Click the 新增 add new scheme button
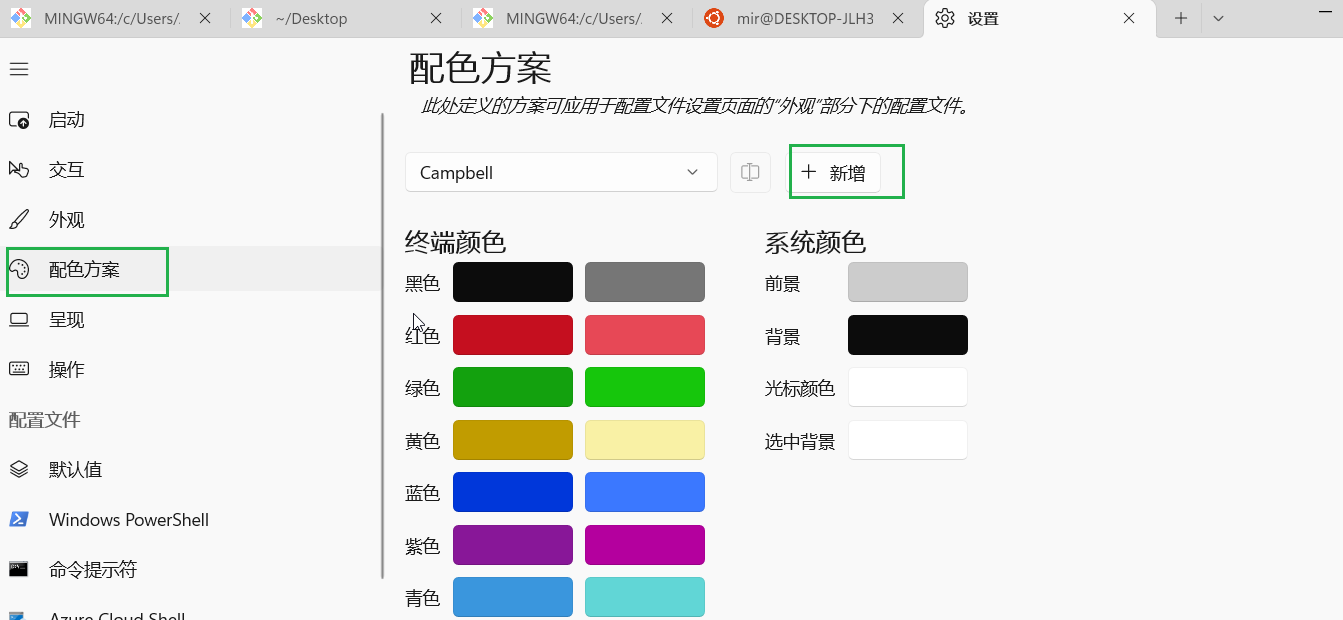Viewport: 1343px width, 620px height. (835, 172)
